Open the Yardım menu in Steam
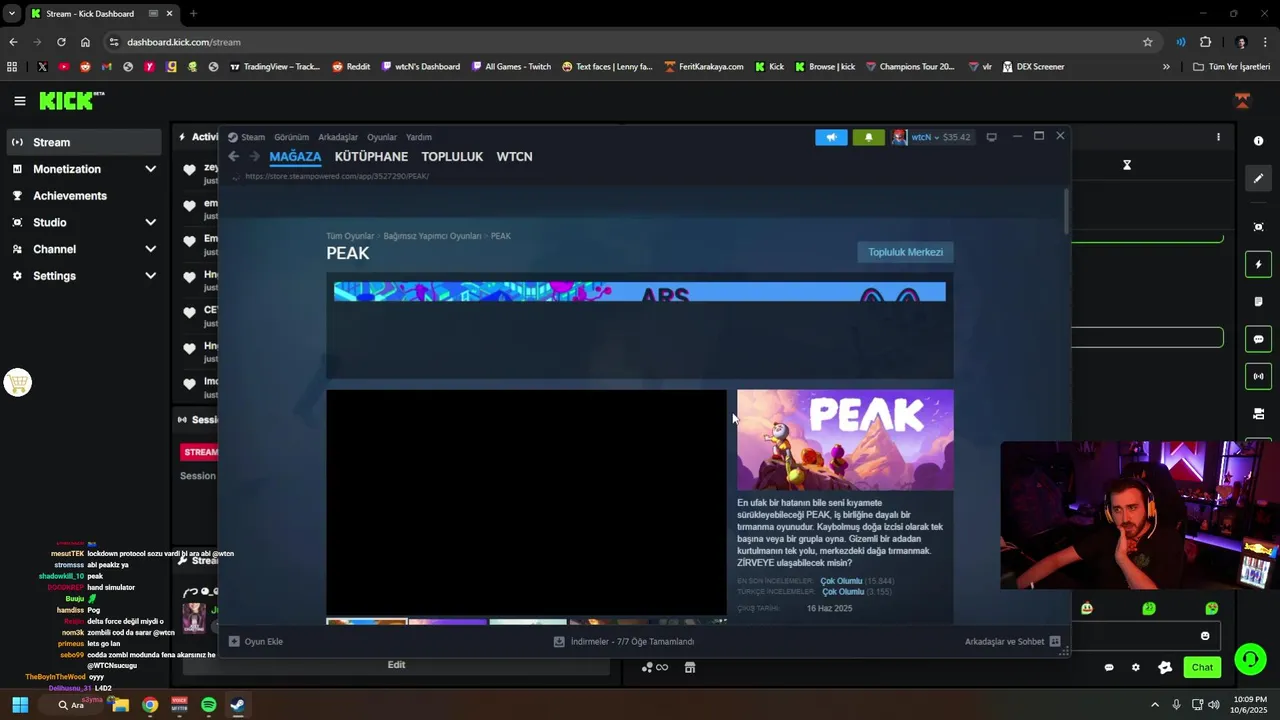 pyautogui.click(x=419, y=137)
